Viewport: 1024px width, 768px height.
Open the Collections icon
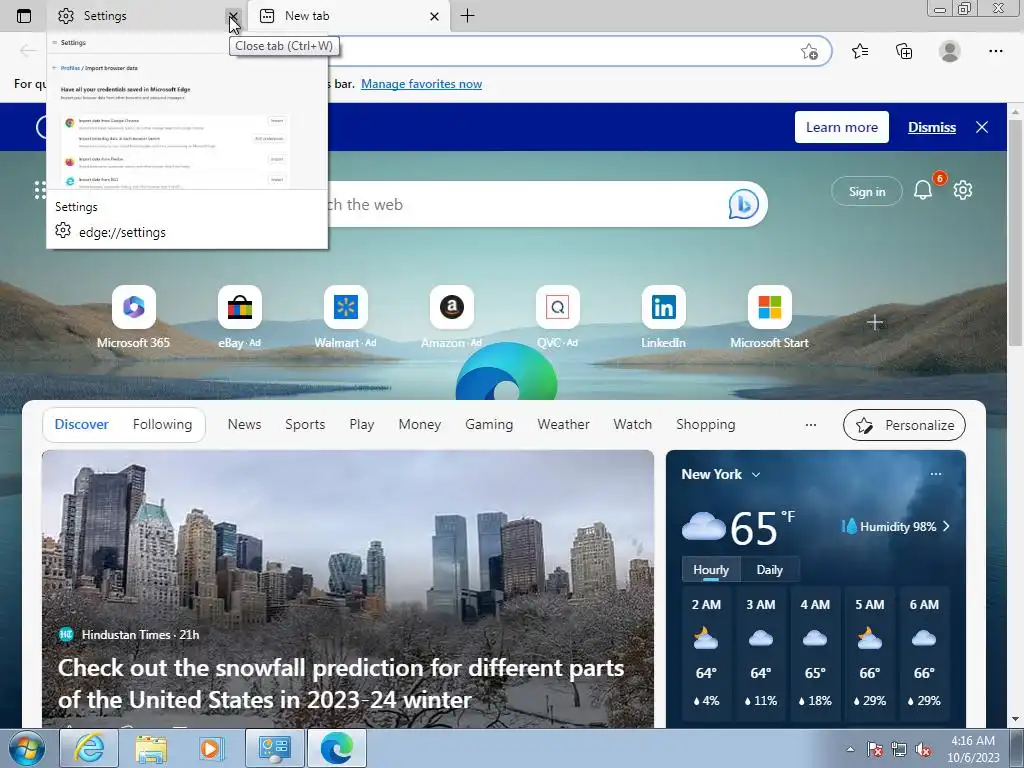point(904,51)
